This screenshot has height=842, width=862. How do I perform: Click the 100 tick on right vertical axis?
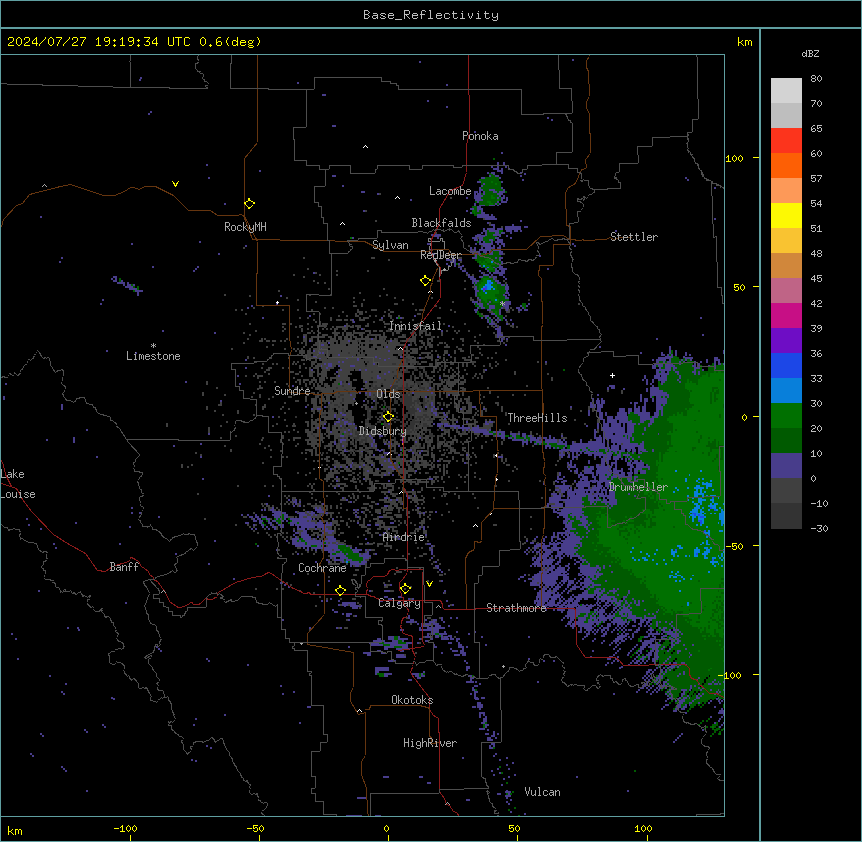(x=734, y=158)
